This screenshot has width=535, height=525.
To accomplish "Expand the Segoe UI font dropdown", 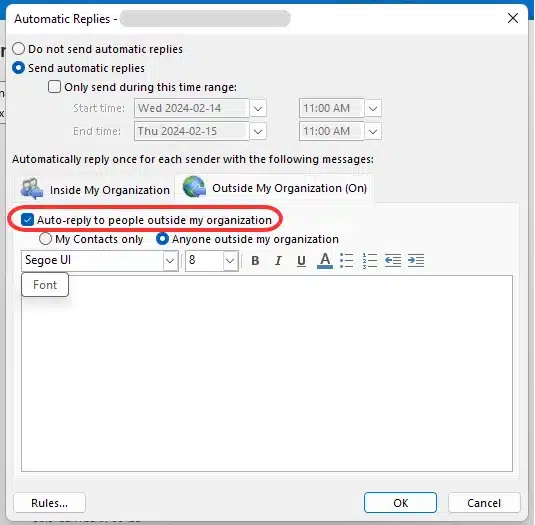I will [x=170, y=261].
